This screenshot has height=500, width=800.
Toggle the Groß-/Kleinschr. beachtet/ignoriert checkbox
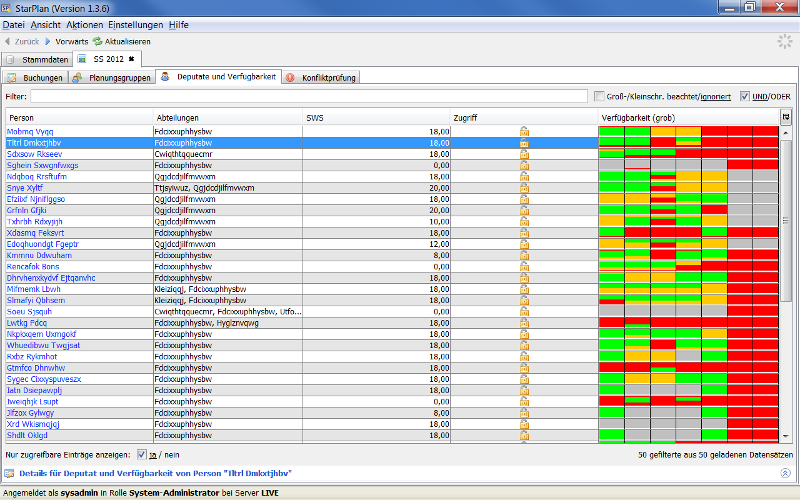coord(599,96)
